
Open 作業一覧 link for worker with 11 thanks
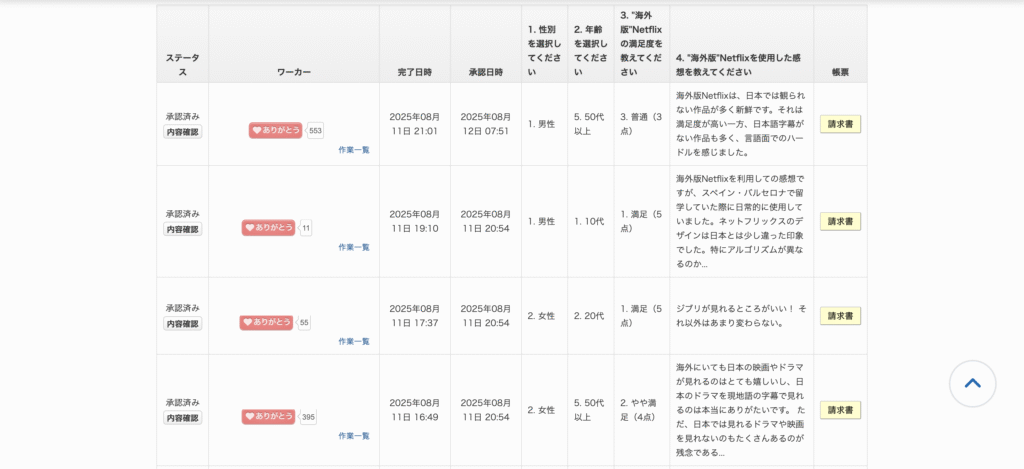click(353, 247)
